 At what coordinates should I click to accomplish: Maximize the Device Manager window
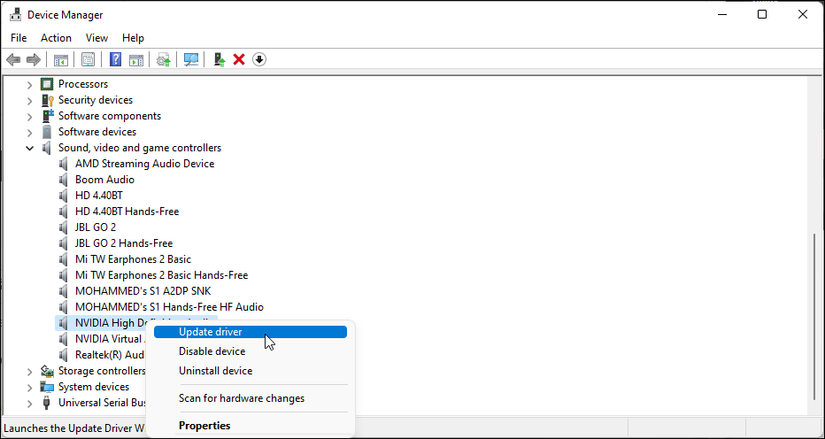pos(762,15)
